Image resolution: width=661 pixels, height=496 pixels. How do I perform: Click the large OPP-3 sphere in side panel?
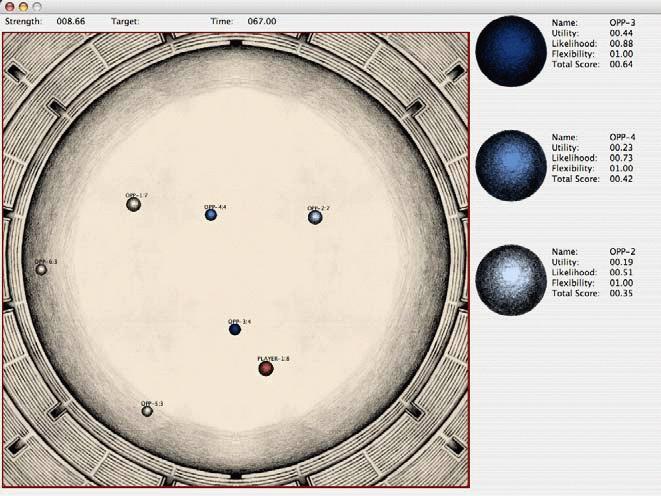coord(511,50)
